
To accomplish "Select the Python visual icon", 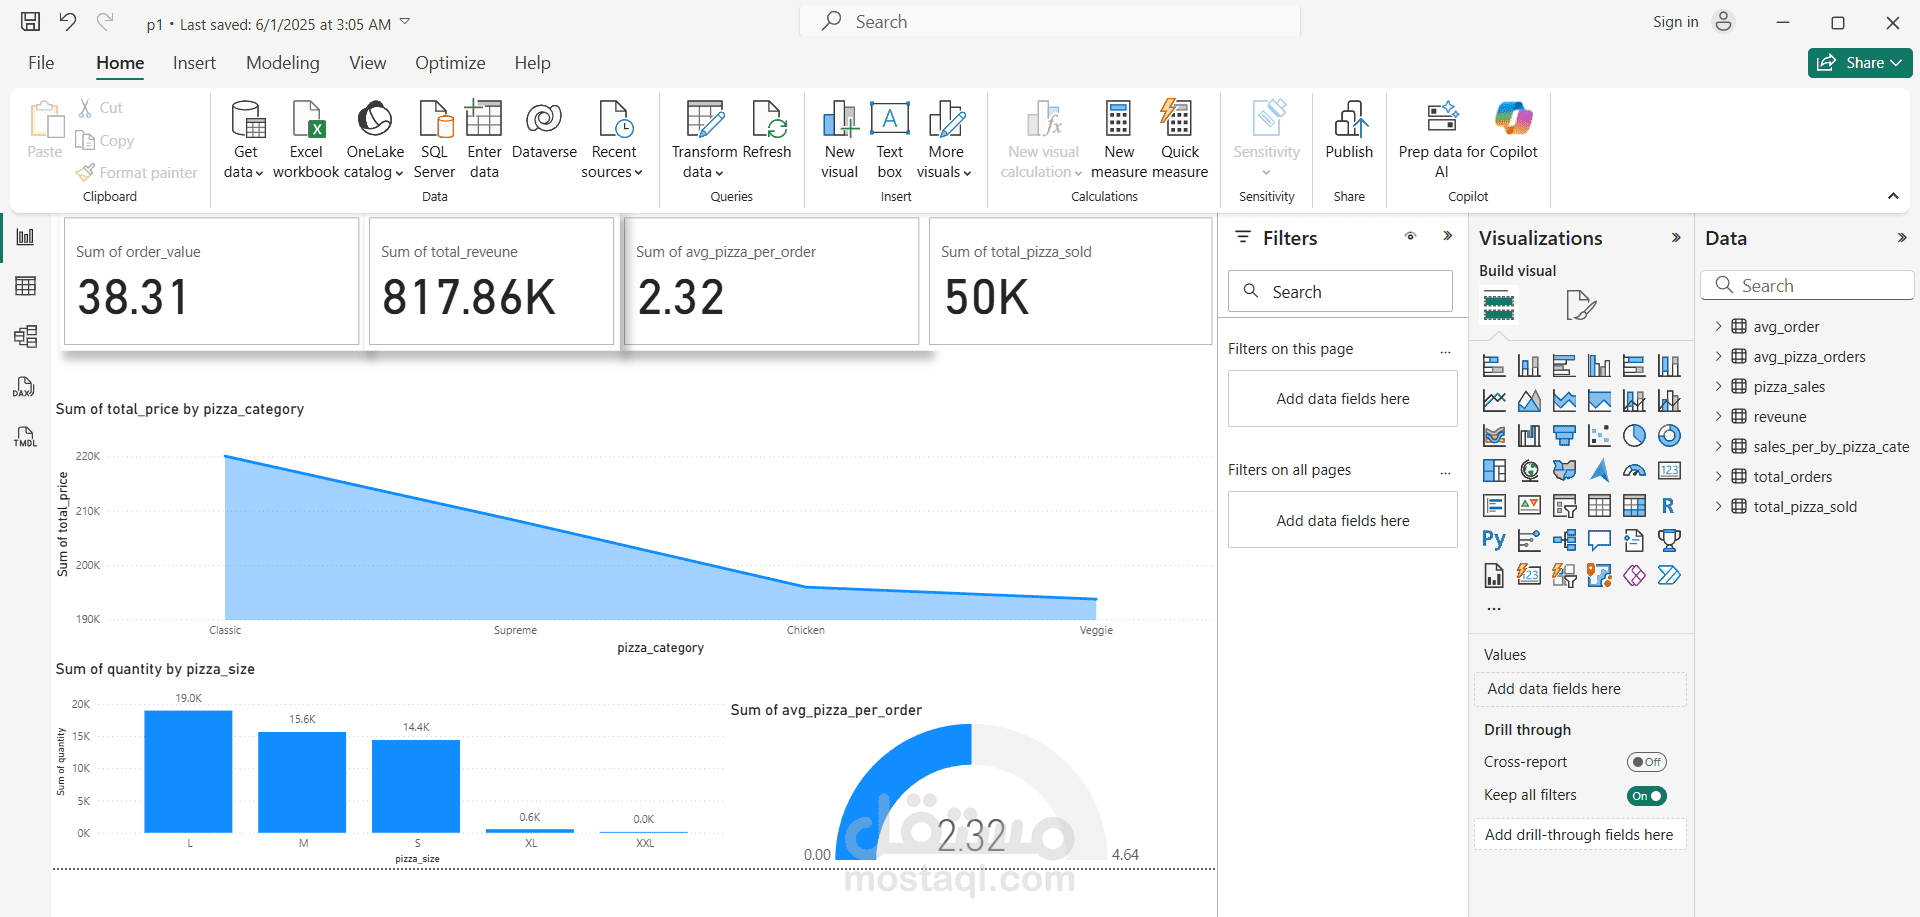I will (x=1494, y=541).
